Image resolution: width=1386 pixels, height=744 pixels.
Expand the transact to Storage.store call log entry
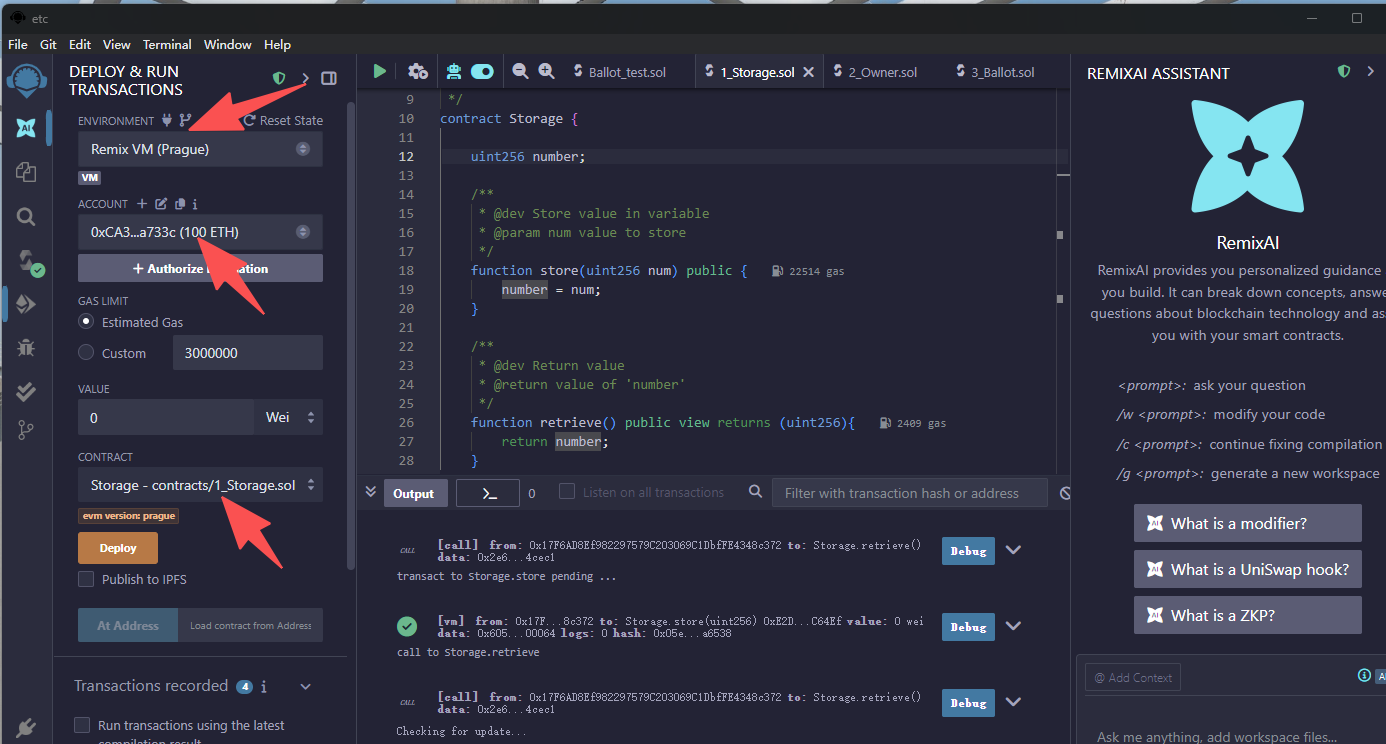click(1013, 550)
